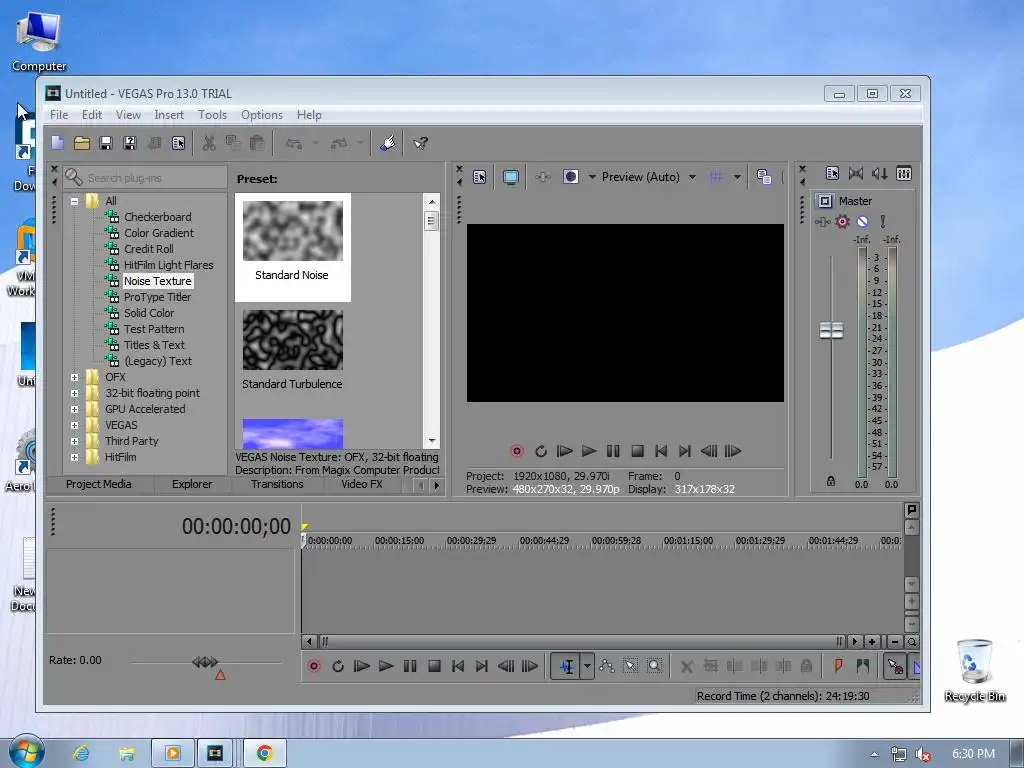Select the Normal Edit tool in timeline toolbar
1024x768 pixels.
click(566, 666)
